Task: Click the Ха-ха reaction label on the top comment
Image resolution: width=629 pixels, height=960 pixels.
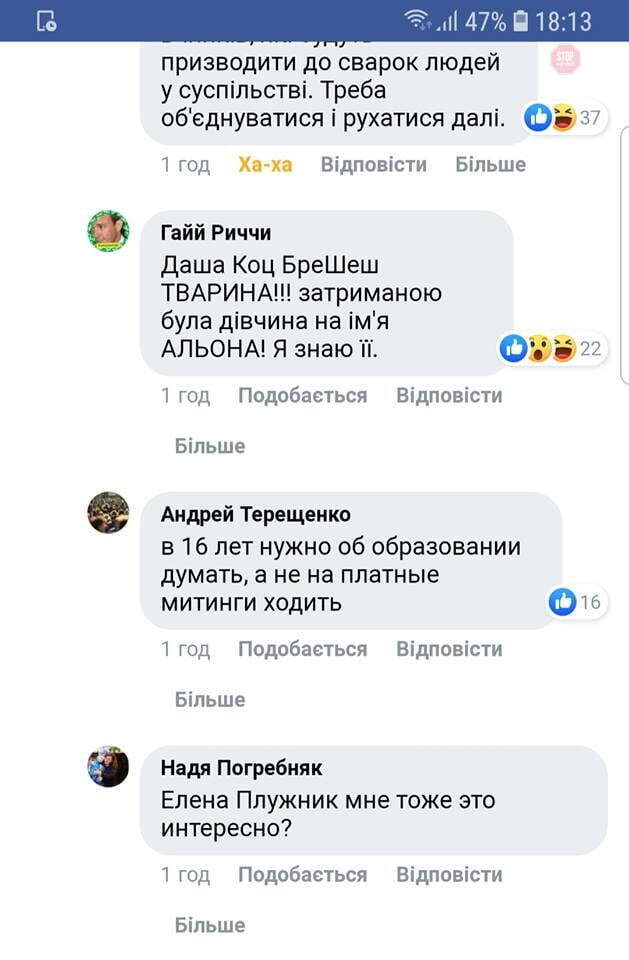Action: click(264, 163)
